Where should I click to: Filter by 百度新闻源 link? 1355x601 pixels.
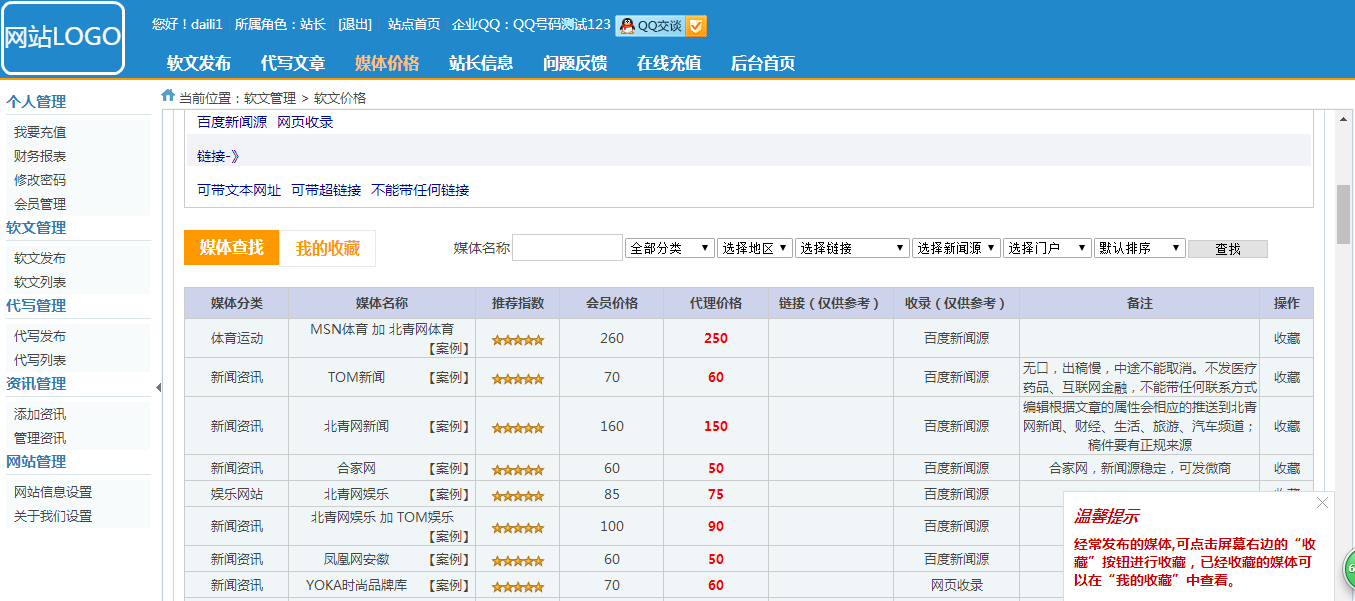(x=232, y=122)
